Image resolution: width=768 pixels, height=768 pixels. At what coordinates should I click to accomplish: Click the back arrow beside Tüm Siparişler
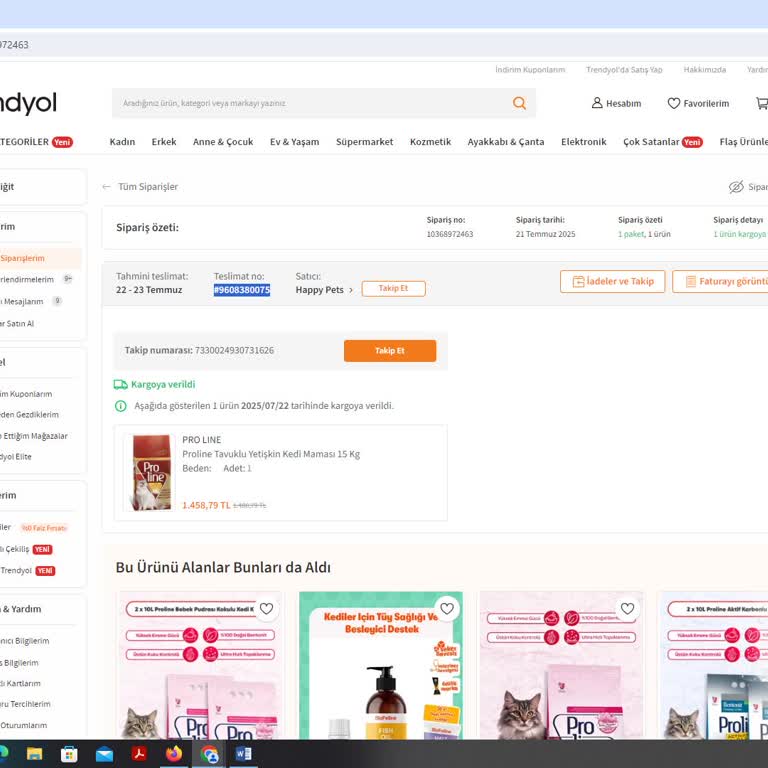[x=106, y=187]
